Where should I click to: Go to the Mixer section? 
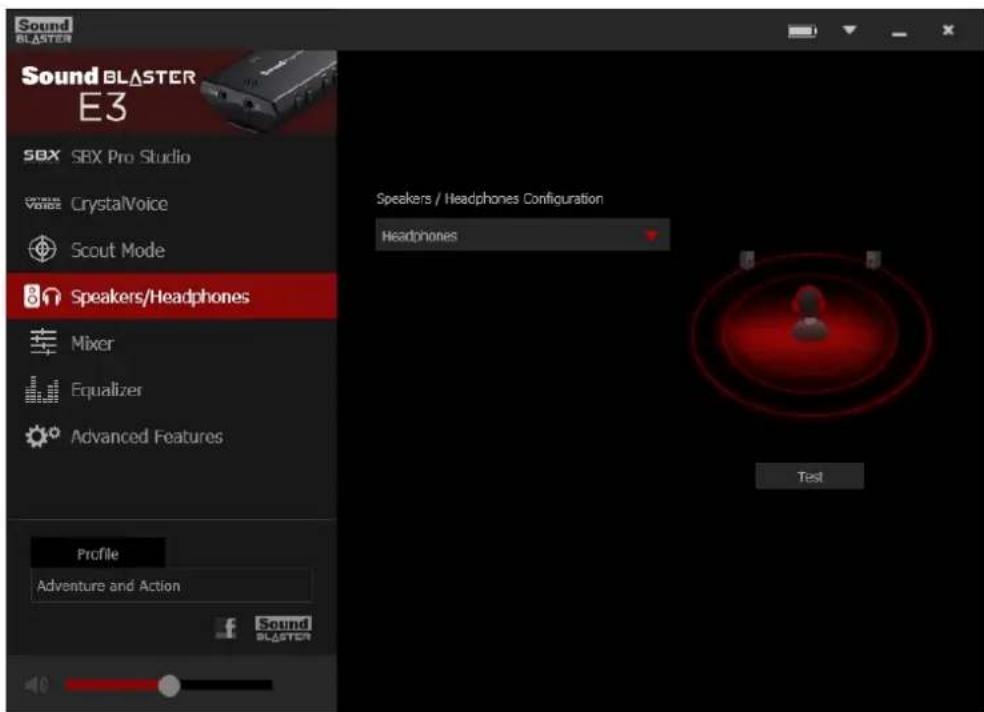tap(172, 343)
